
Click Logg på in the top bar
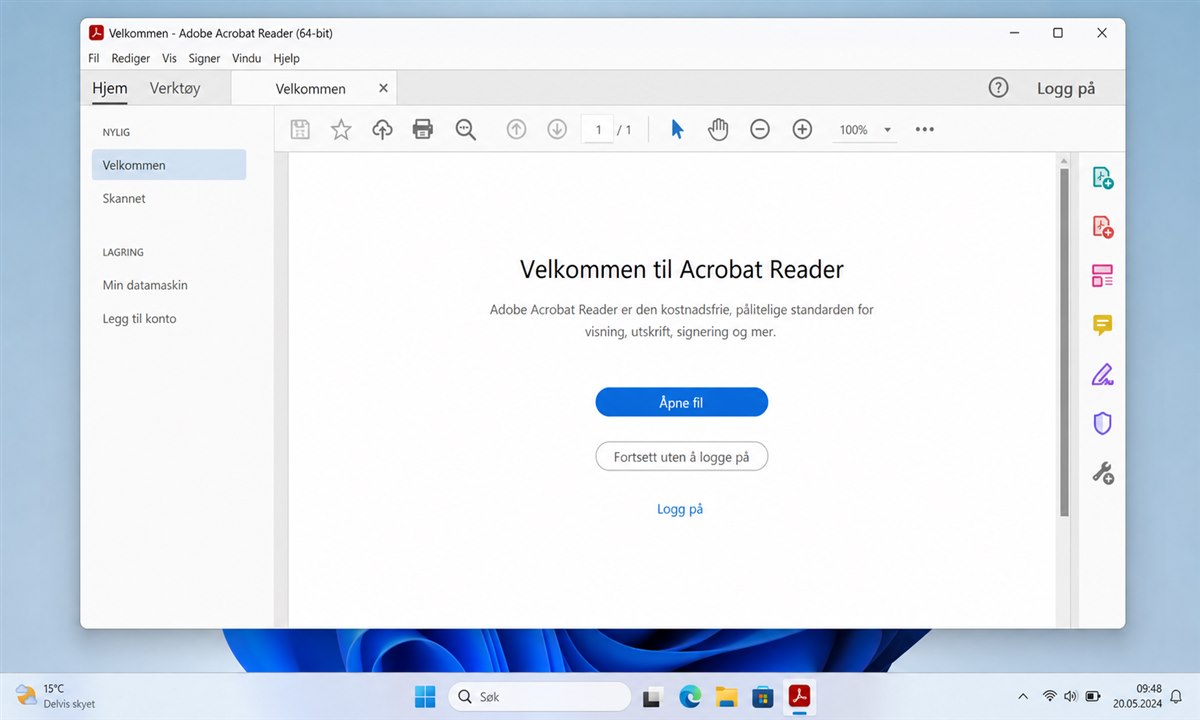tap(1066, 88)
